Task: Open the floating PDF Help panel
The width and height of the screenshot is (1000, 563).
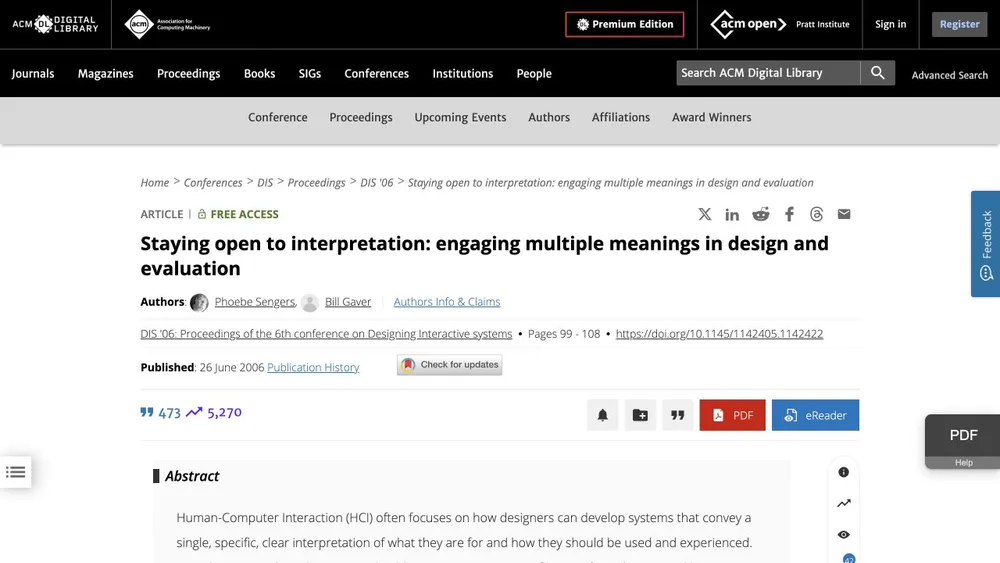Action: (963, 442)
